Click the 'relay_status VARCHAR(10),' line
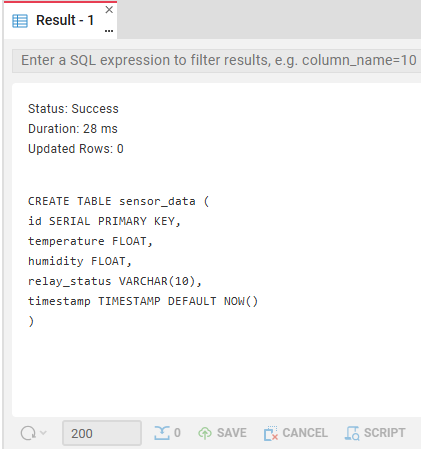Viewport: 421px width, 449px height. coord(115,281)
